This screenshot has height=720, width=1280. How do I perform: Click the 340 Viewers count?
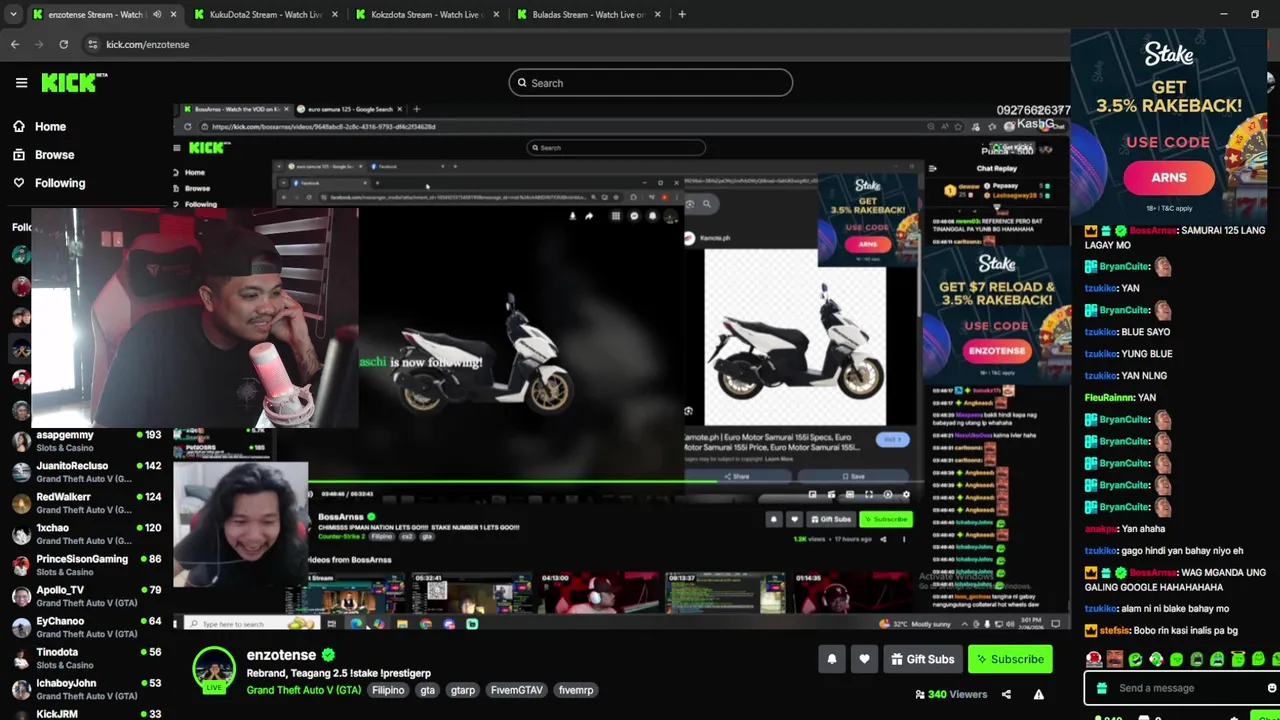(x=951, y=694)
